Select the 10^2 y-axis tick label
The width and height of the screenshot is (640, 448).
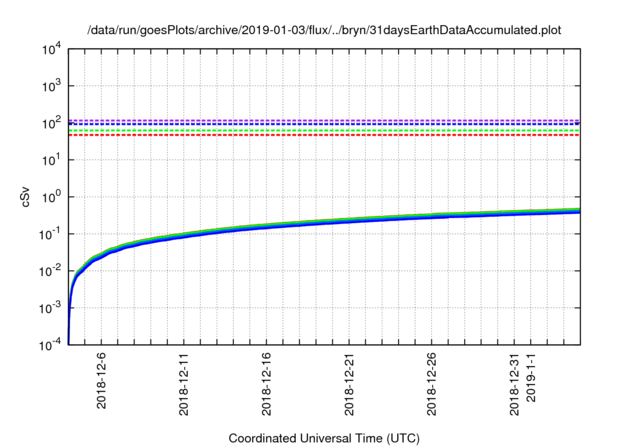(51, 123)
